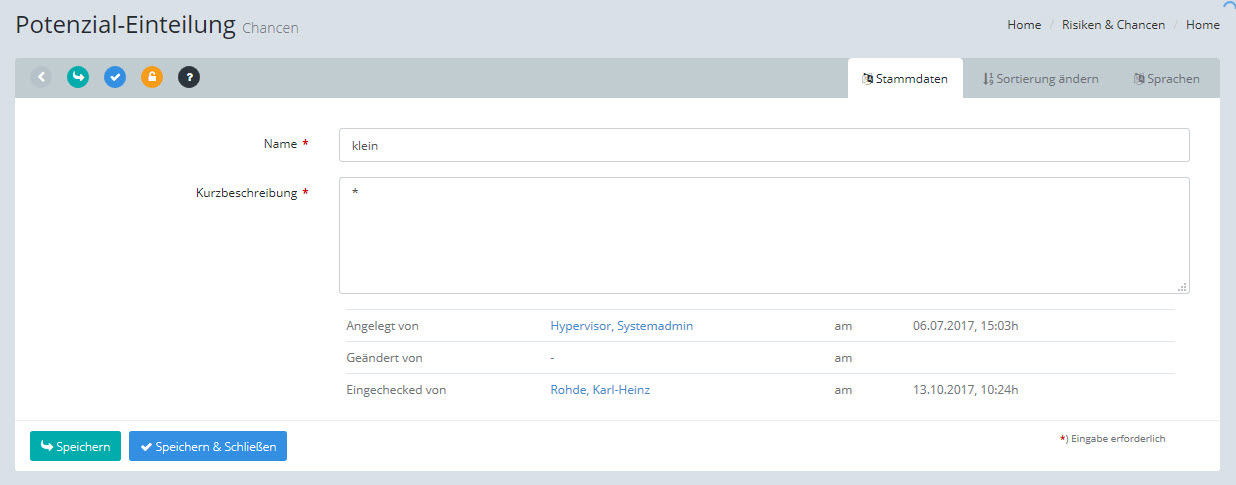Open help via the question mark icon

189,77
